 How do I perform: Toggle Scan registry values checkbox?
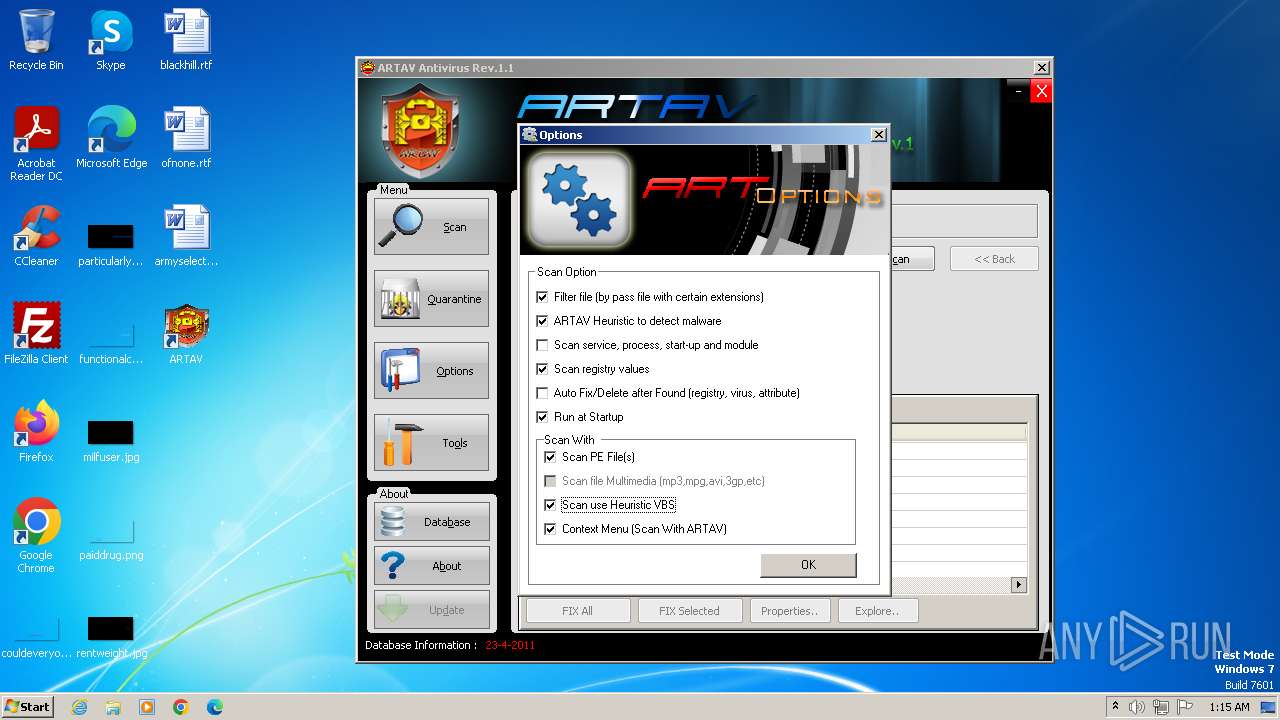(543, 369)
